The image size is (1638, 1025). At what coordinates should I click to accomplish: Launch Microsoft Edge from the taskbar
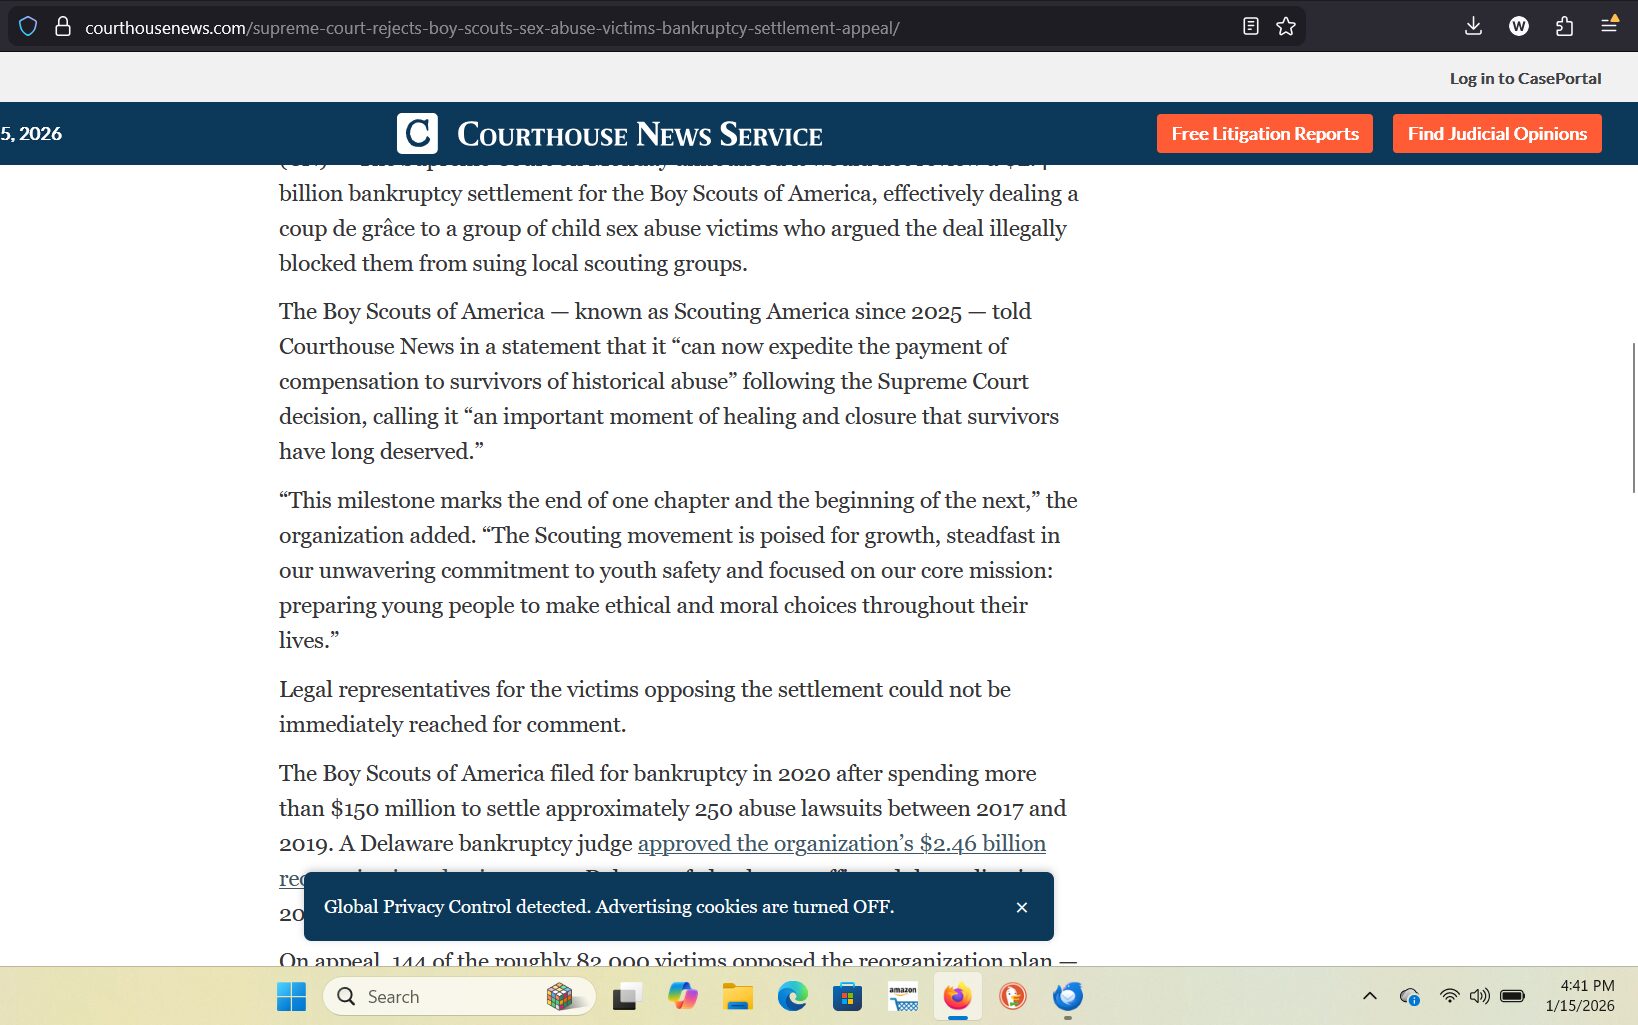(x=792, y=996)
